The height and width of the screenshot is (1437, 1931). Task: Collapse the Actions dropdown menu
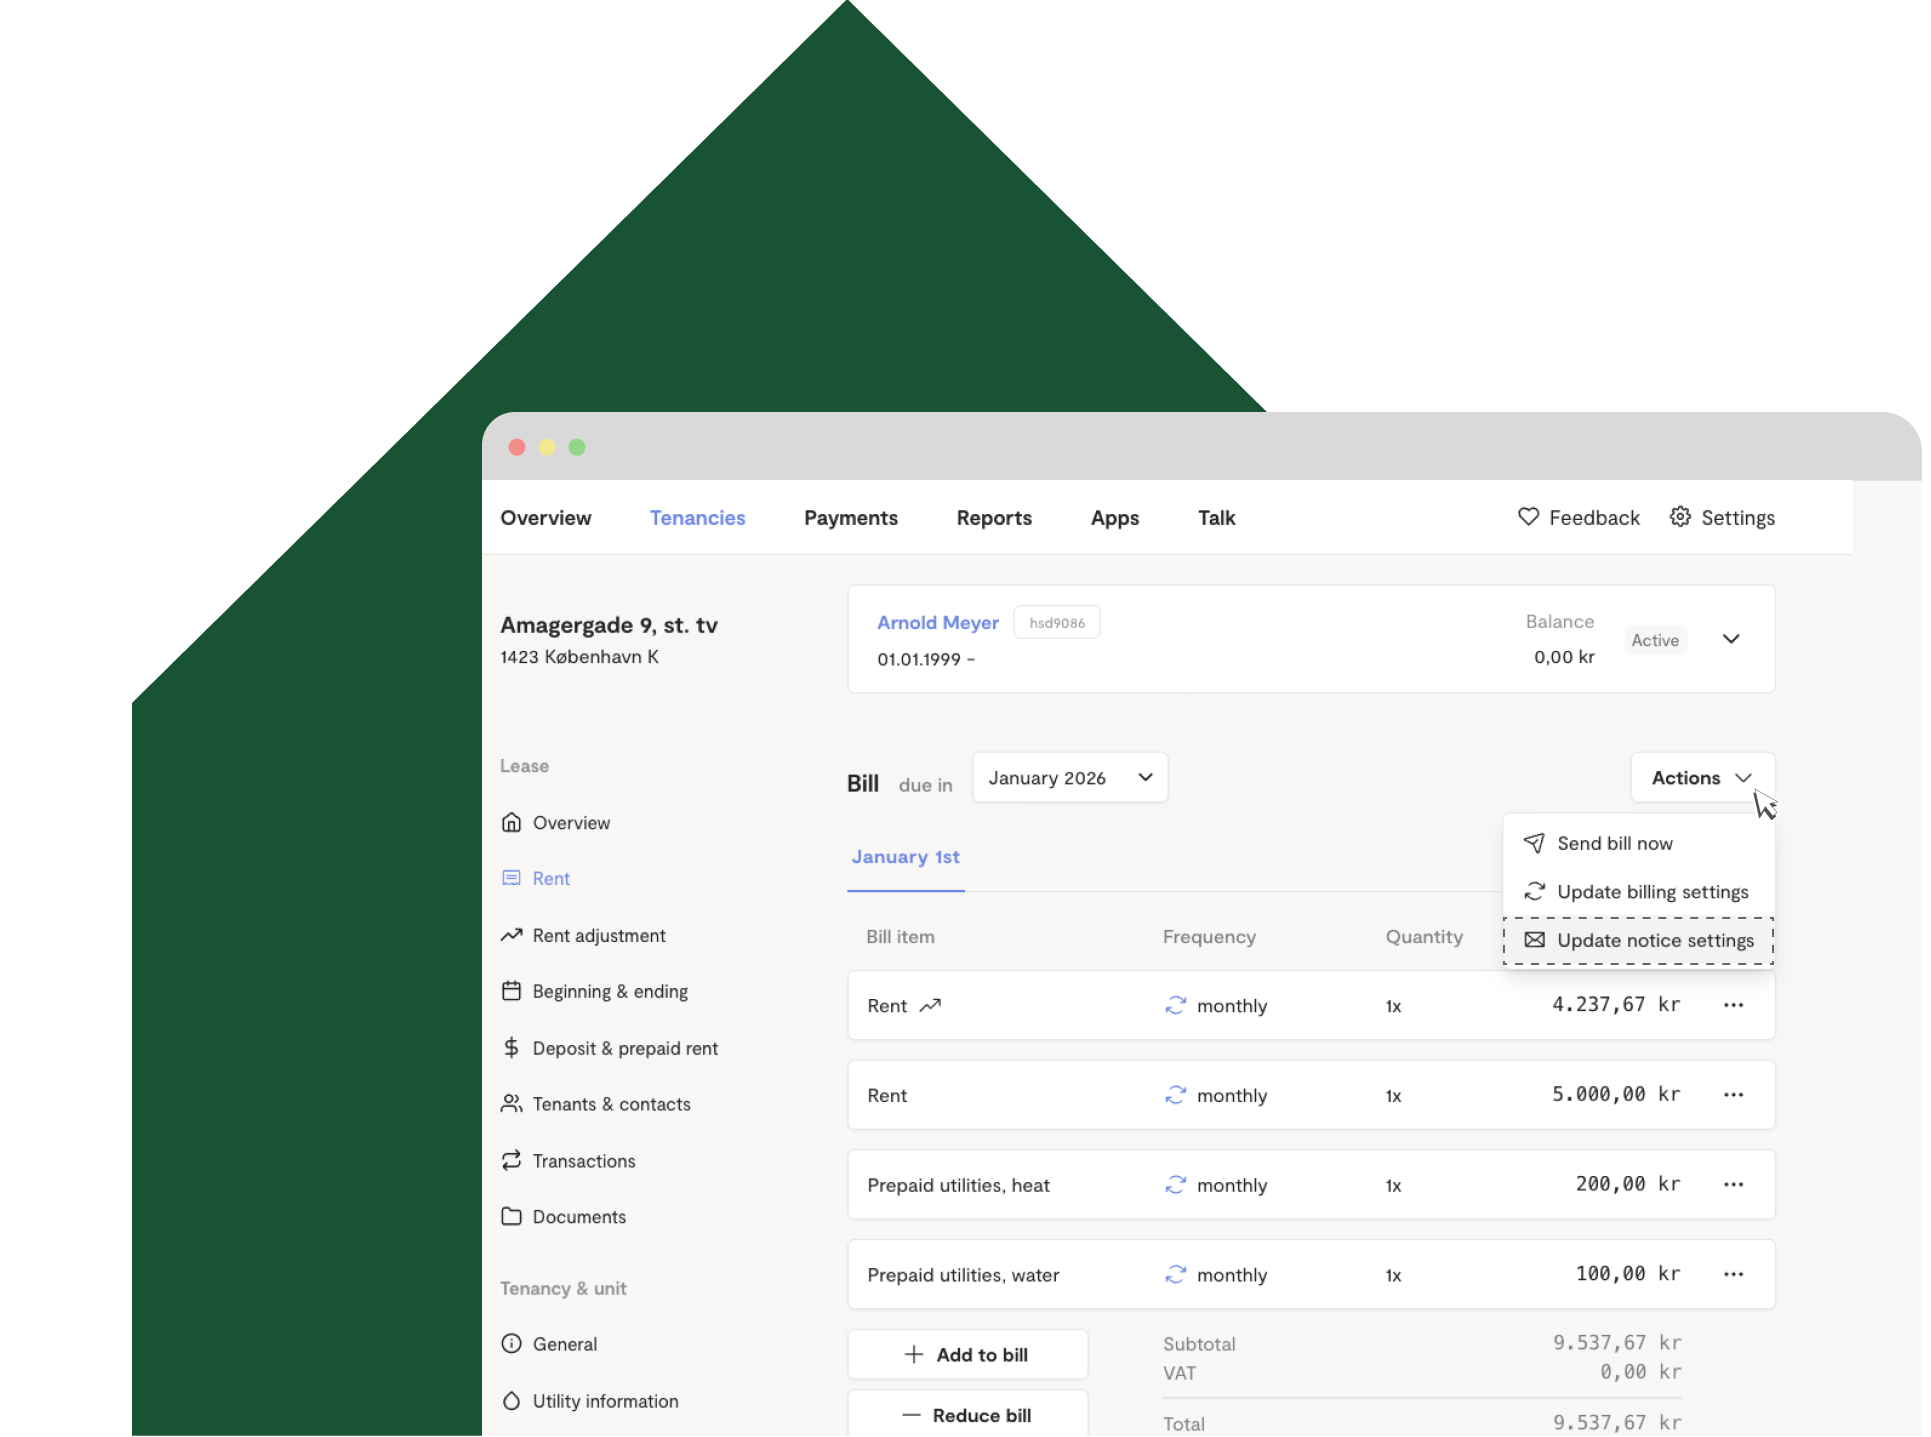click(x=1702, y=778)
